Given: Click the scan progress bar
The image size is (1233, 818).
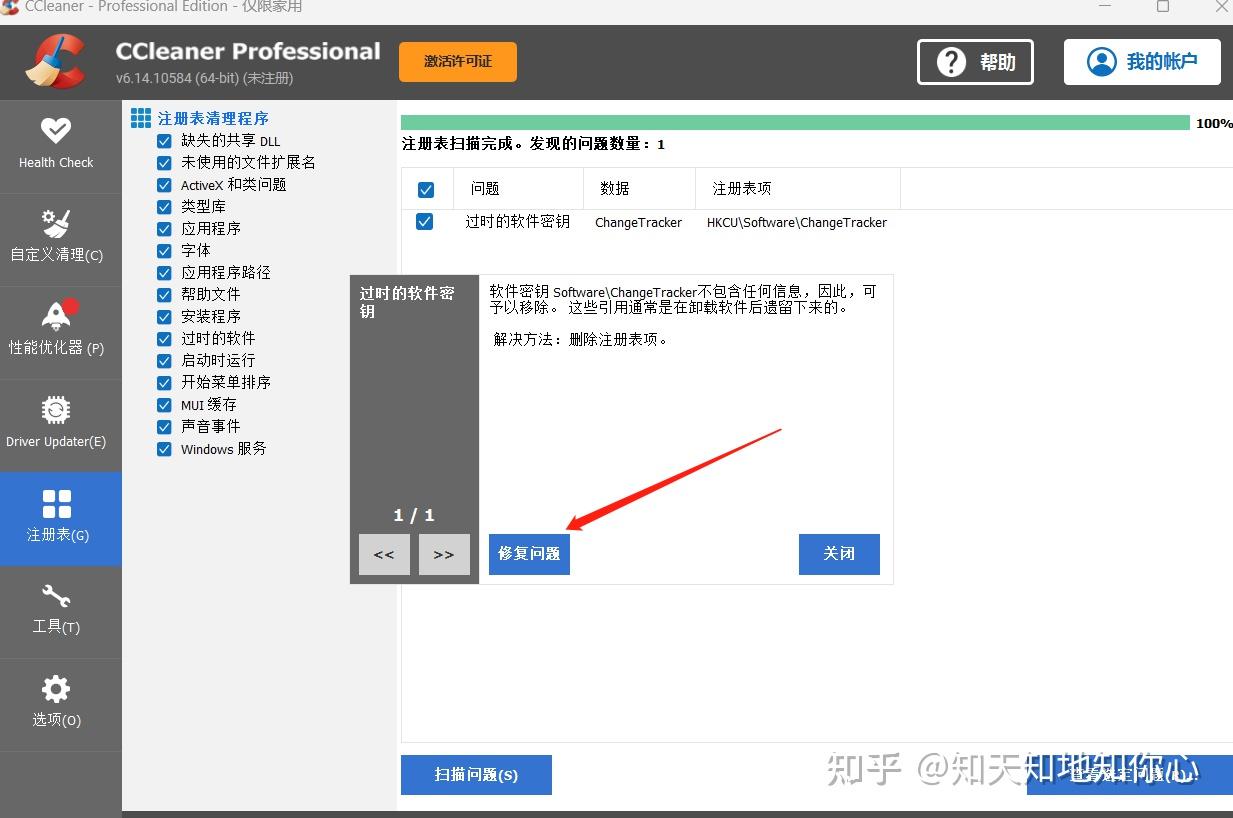Looking at the screenshot, I should pos(795,123).
